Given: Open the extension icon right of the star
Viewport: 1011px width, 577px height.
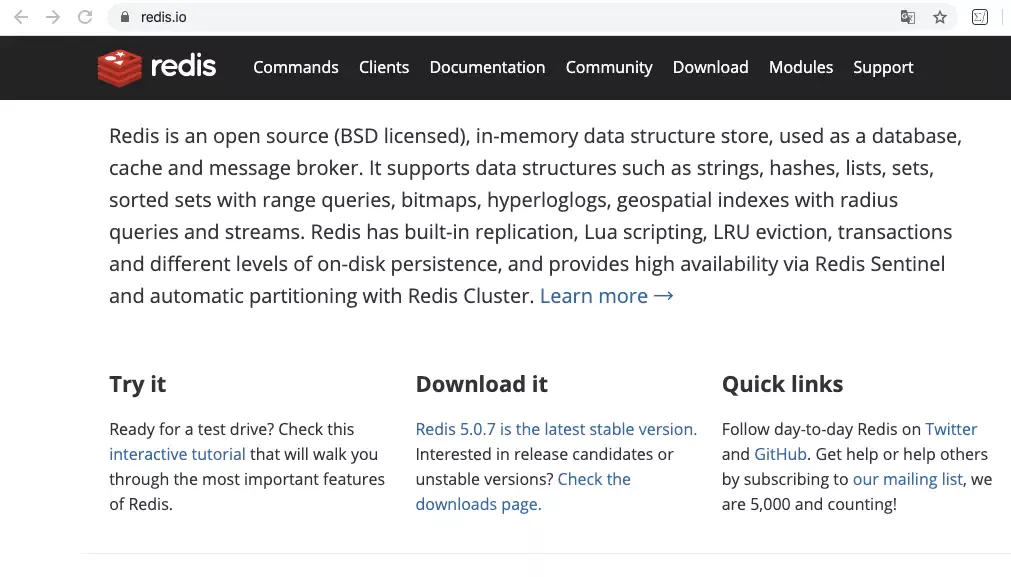Looking at the screenshot, I should click(980, 17).
